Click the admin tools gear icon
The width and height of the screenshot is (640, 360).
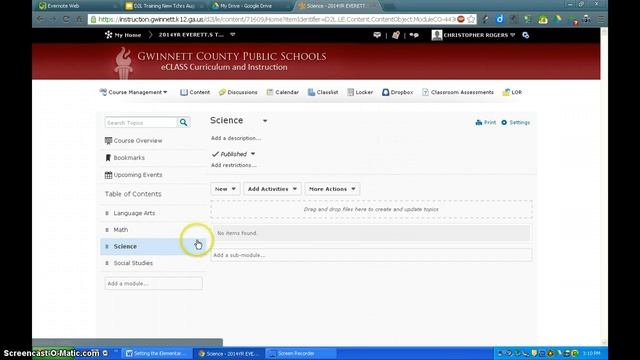[x=526, y=35]
